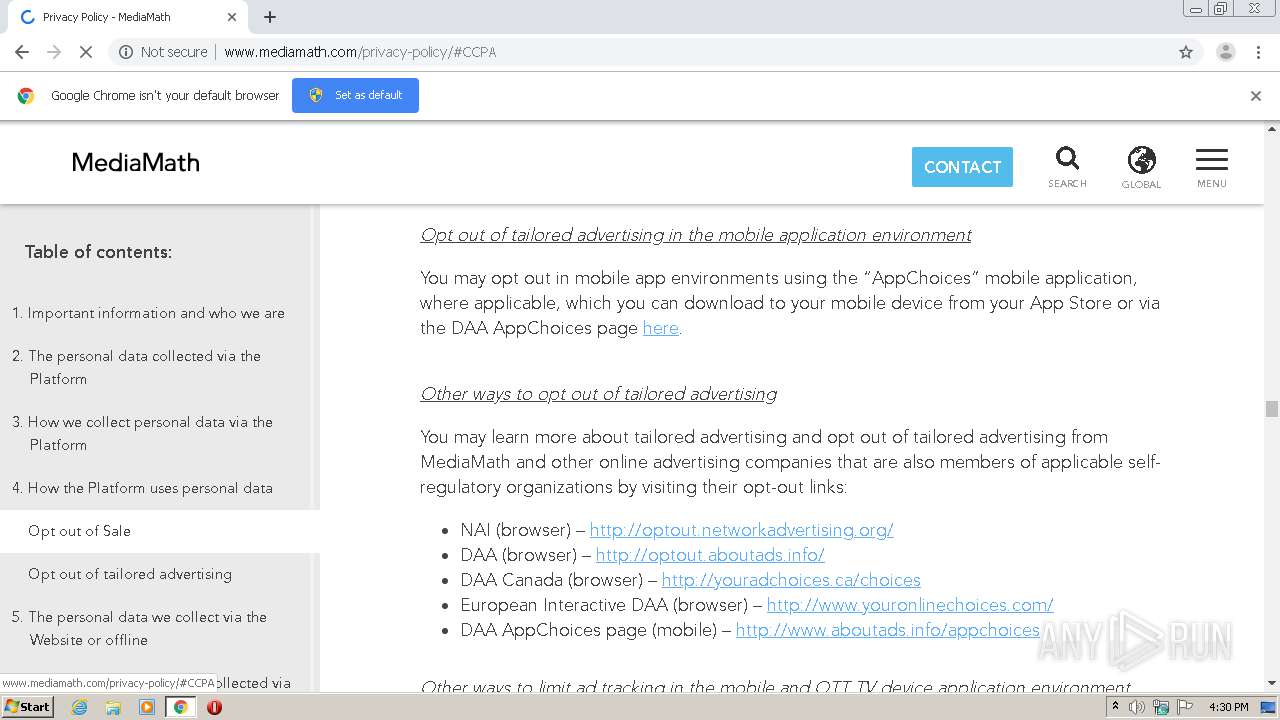
Task: Select Opt out of Sale in contents
Action: (79, 531)
